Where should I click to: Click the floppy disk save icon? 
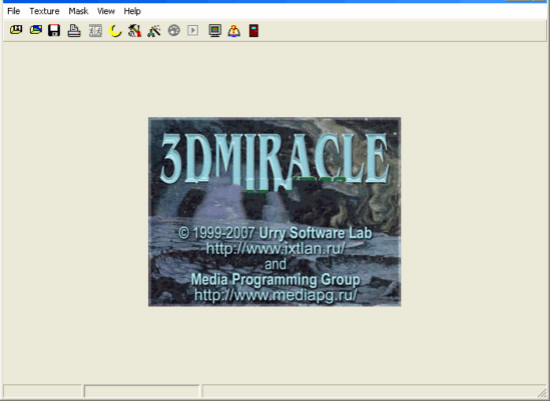pyautogui.click(x=54, y=31)
